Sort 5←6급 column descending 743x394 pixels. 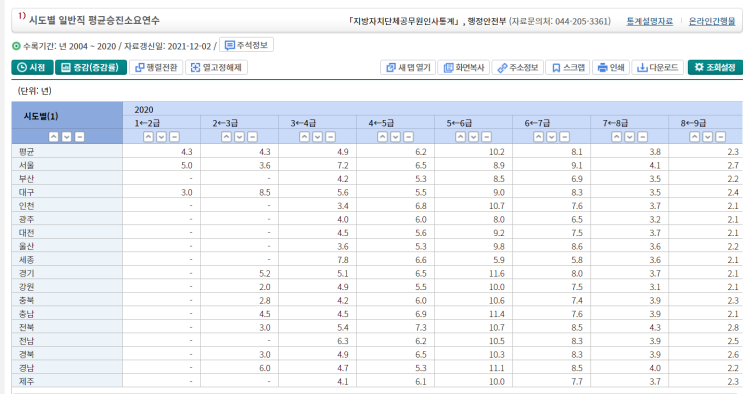(x=473, y=137)
